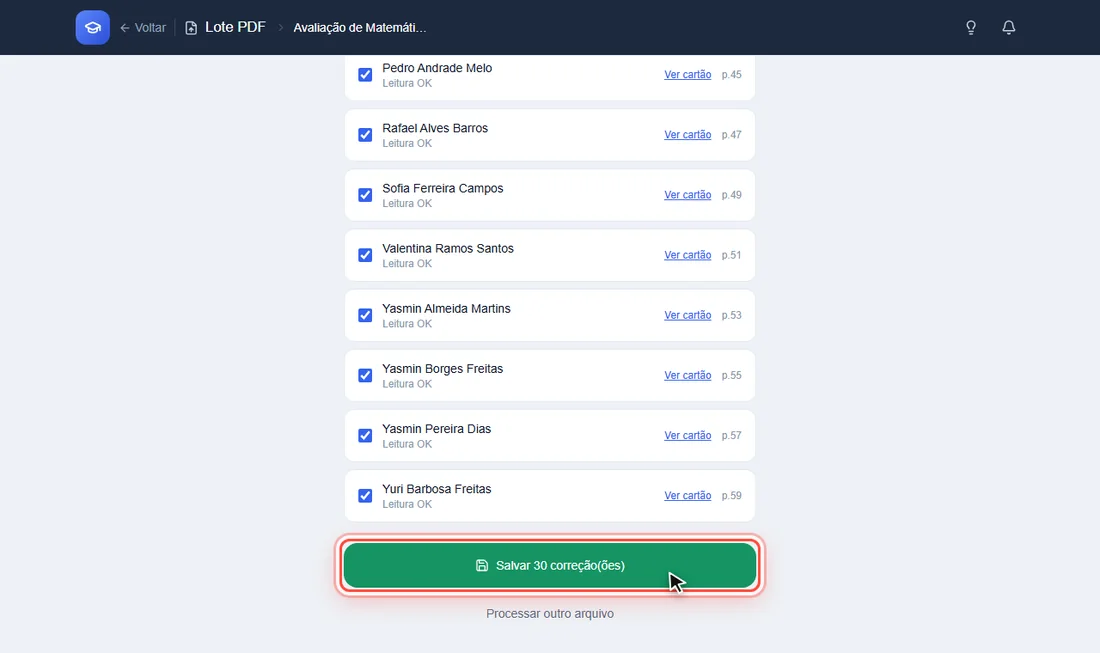The image size is (1100, 653).
Task: Click the Voltar back link
Action: click(143, 28)
